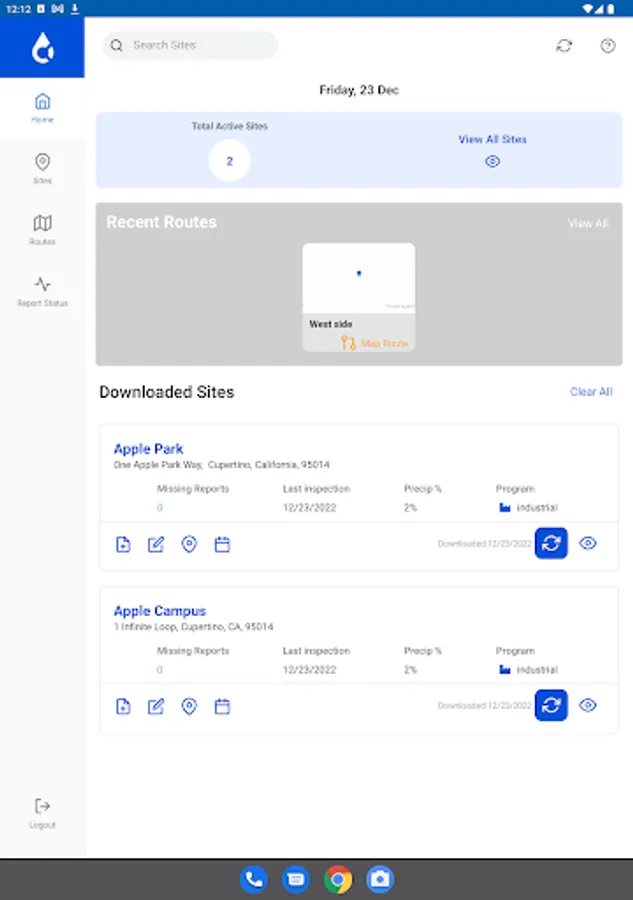Click the water drop app logo
Viewport: 633px width, 900px height.
click(42, 47)
